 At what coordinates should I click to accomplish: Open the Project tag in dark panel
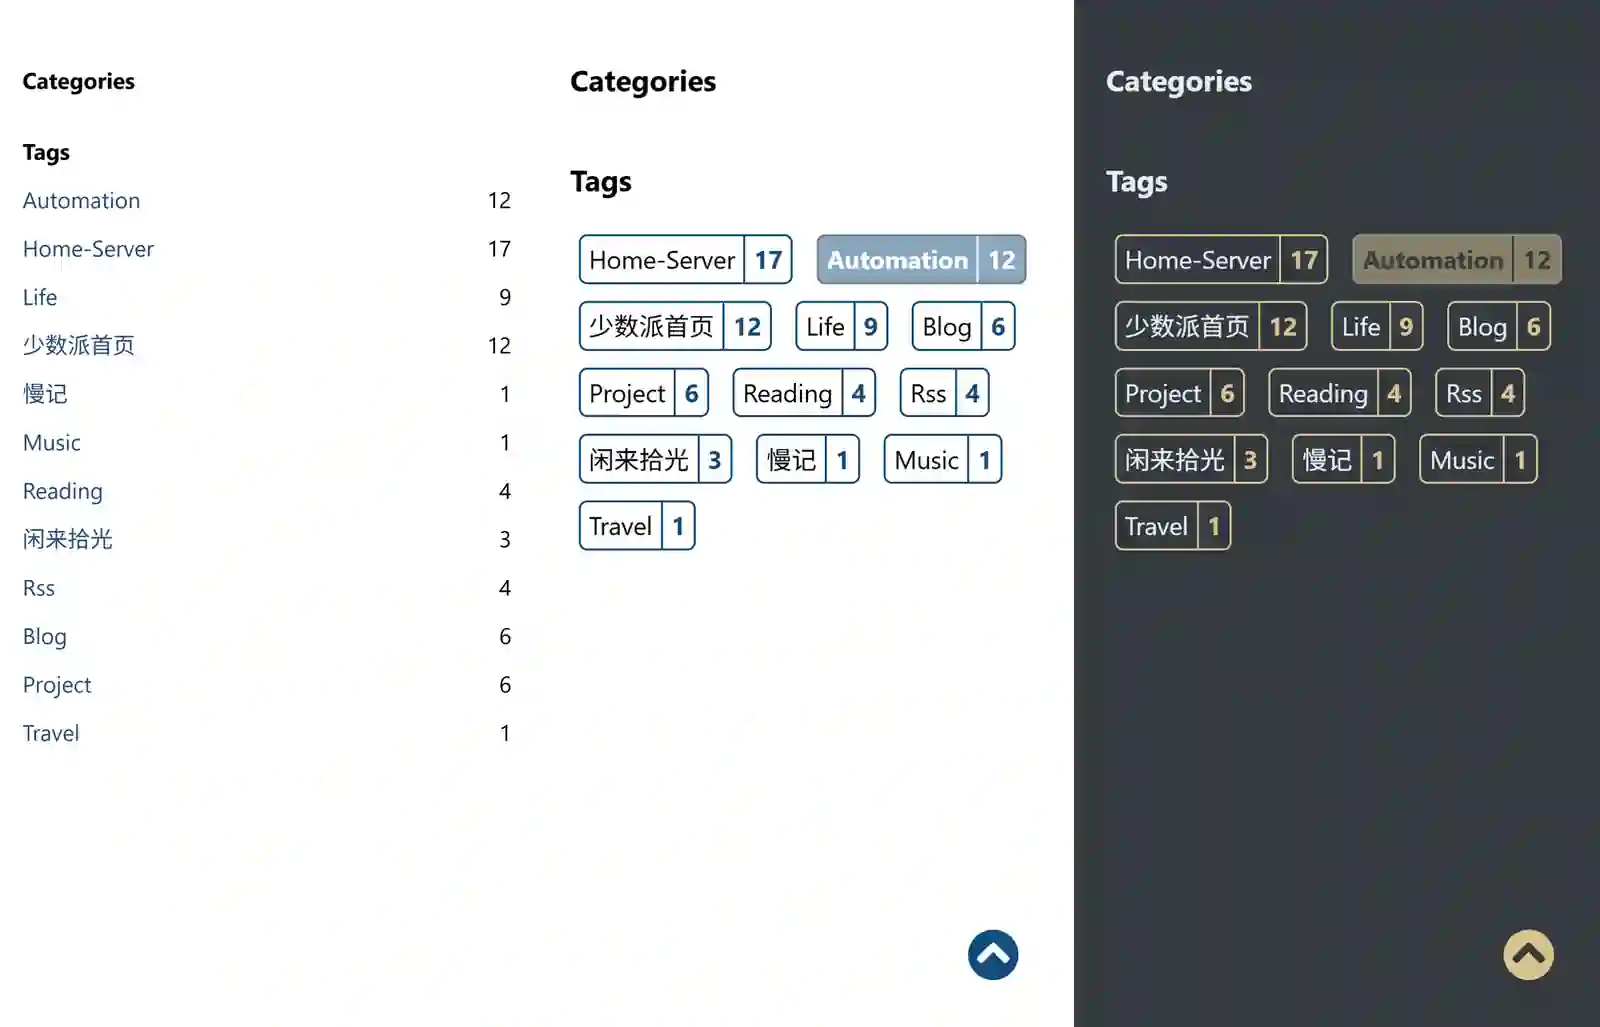(x=1179, y=394)
